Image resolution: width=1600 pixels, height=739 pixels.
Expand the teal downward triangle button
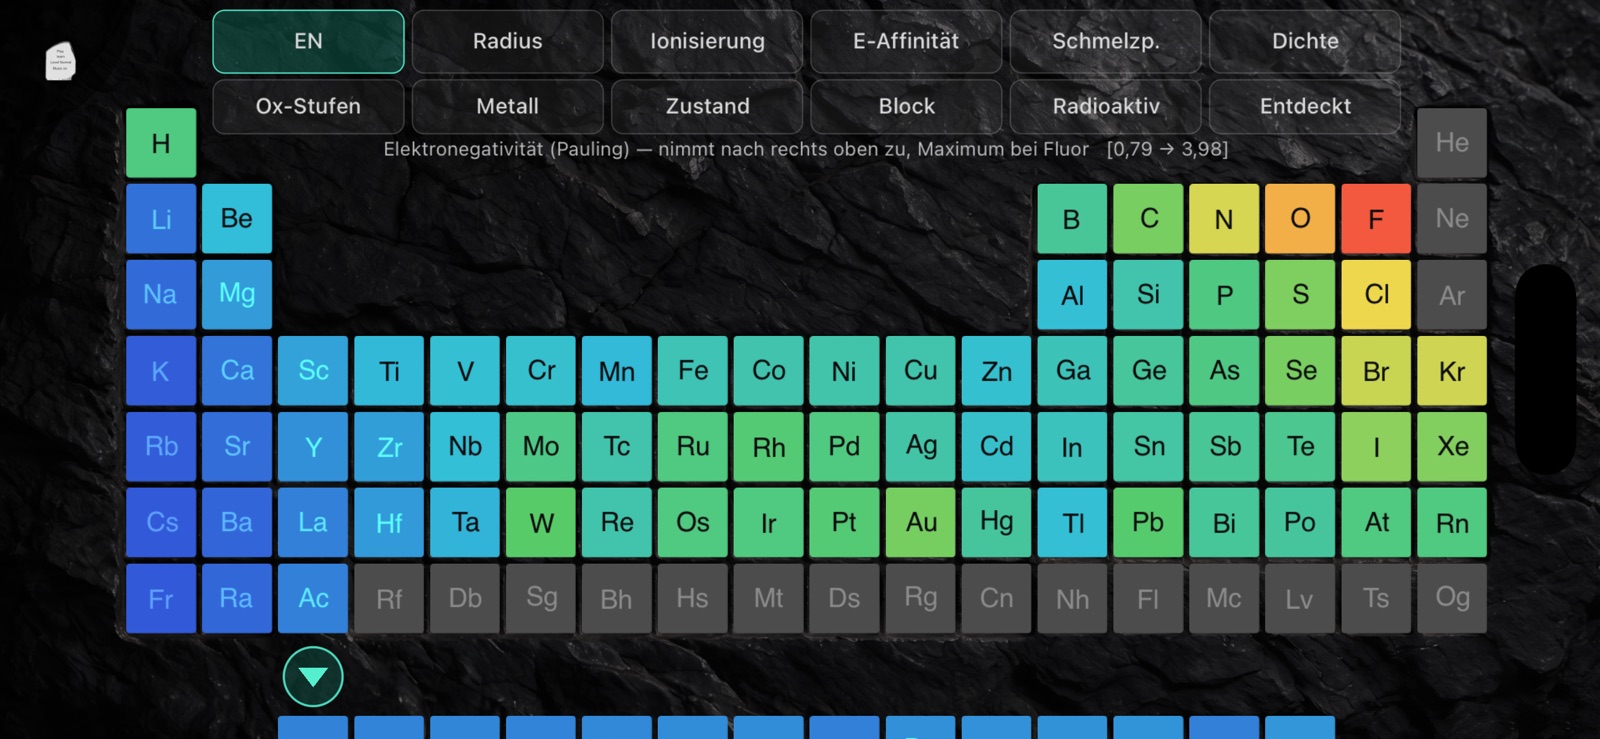313,677
